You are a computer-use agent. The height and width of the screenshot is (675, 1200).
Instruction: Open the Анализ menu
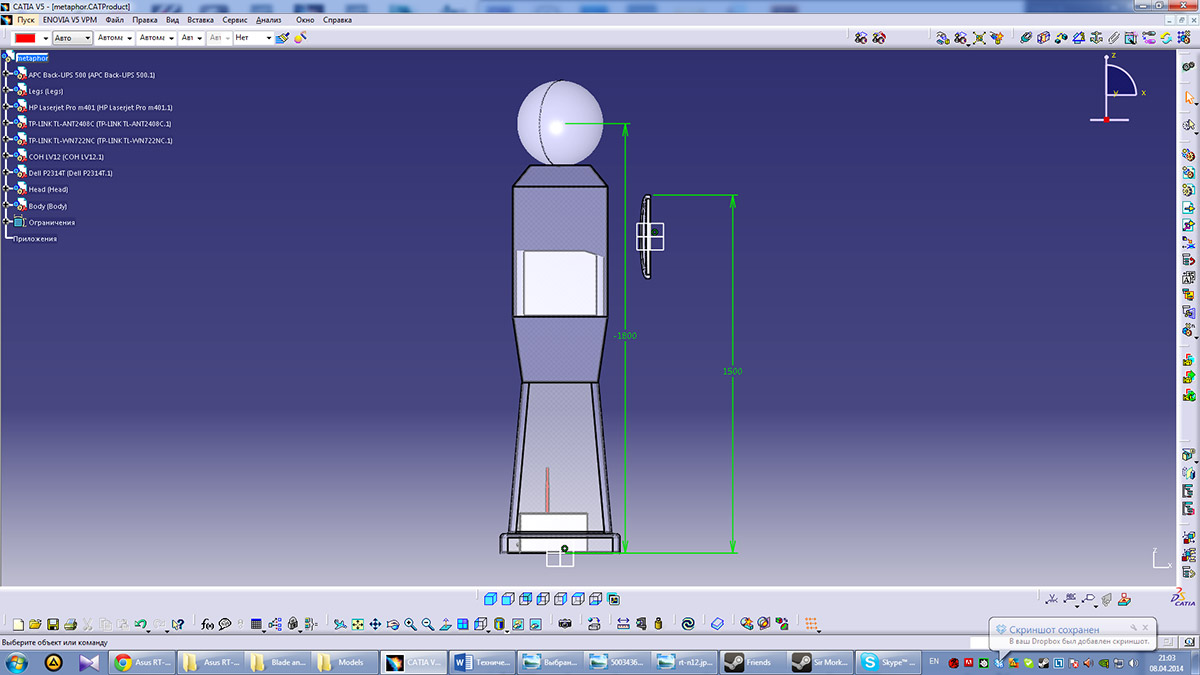tap(268, 20)
